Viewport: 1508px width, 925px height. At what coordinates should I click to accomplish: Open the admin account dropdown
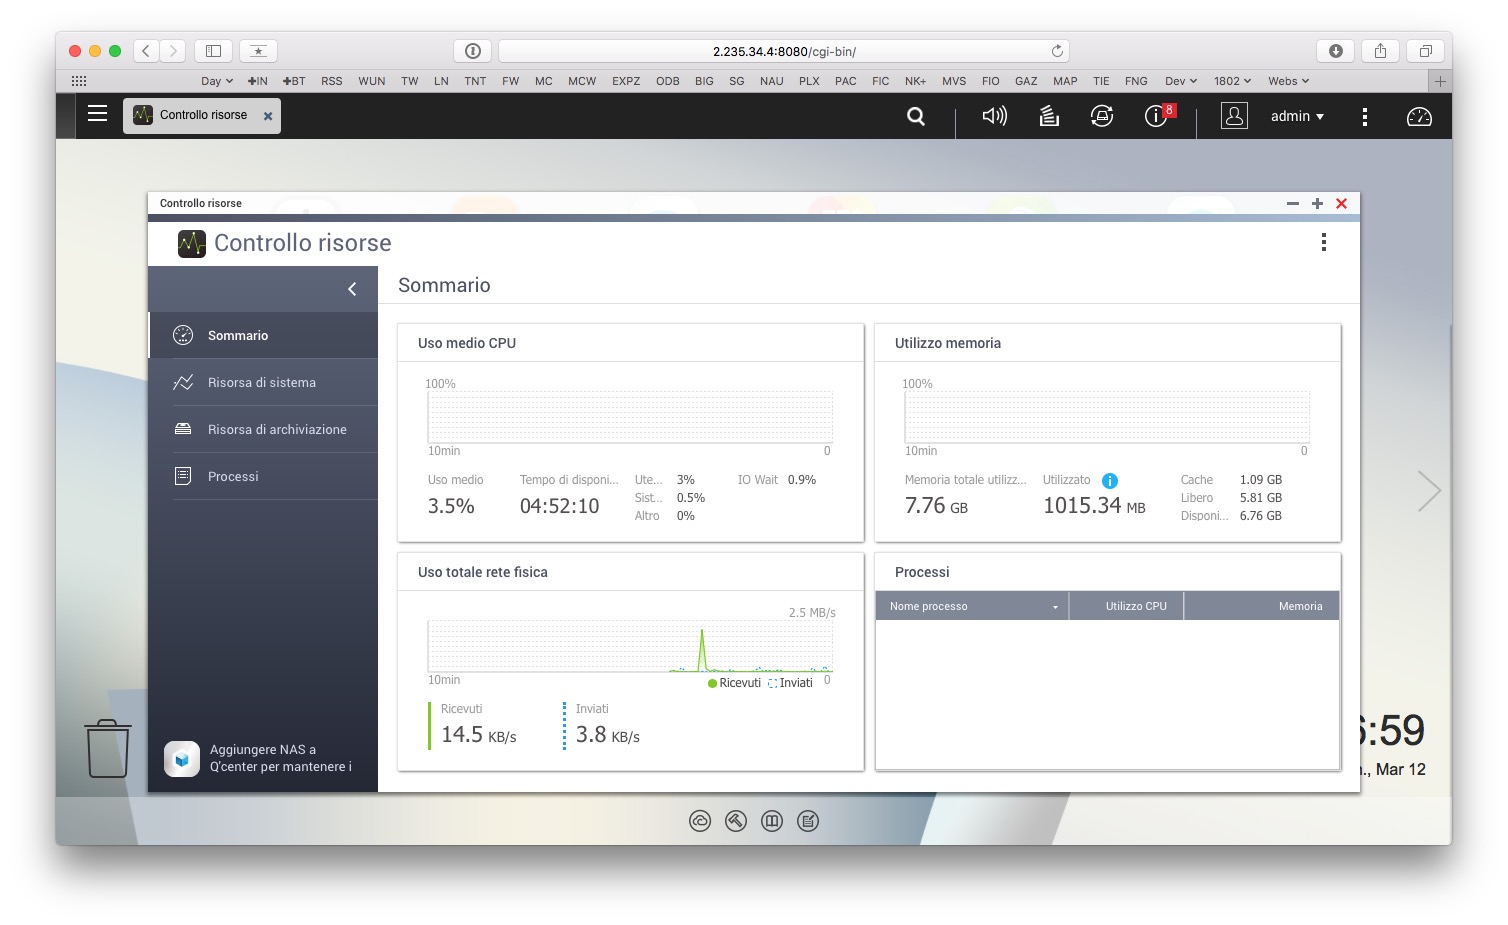tap(1297, 116)
